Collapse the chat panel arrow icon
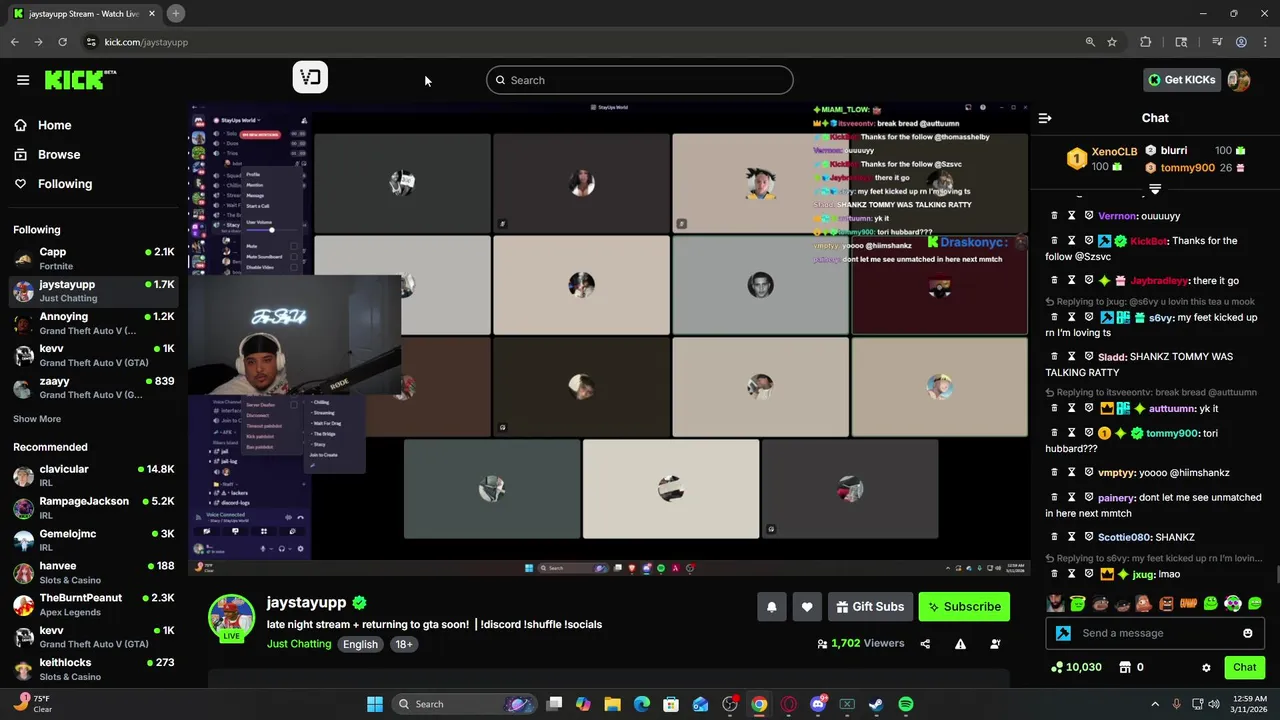This screenshot has height=720, width=1280. pos(1045,118)
